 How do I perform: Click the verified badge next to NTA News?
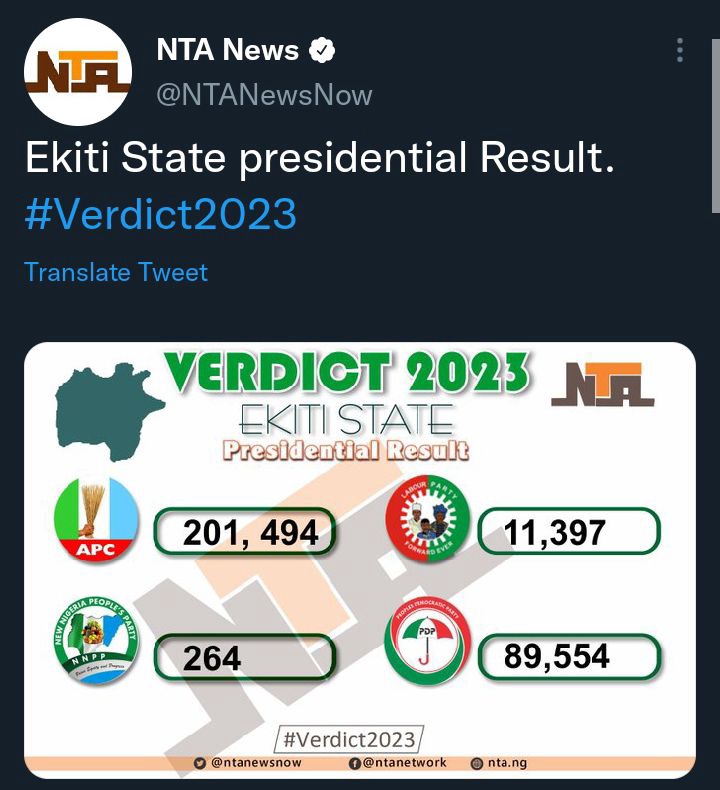[321, 50]
